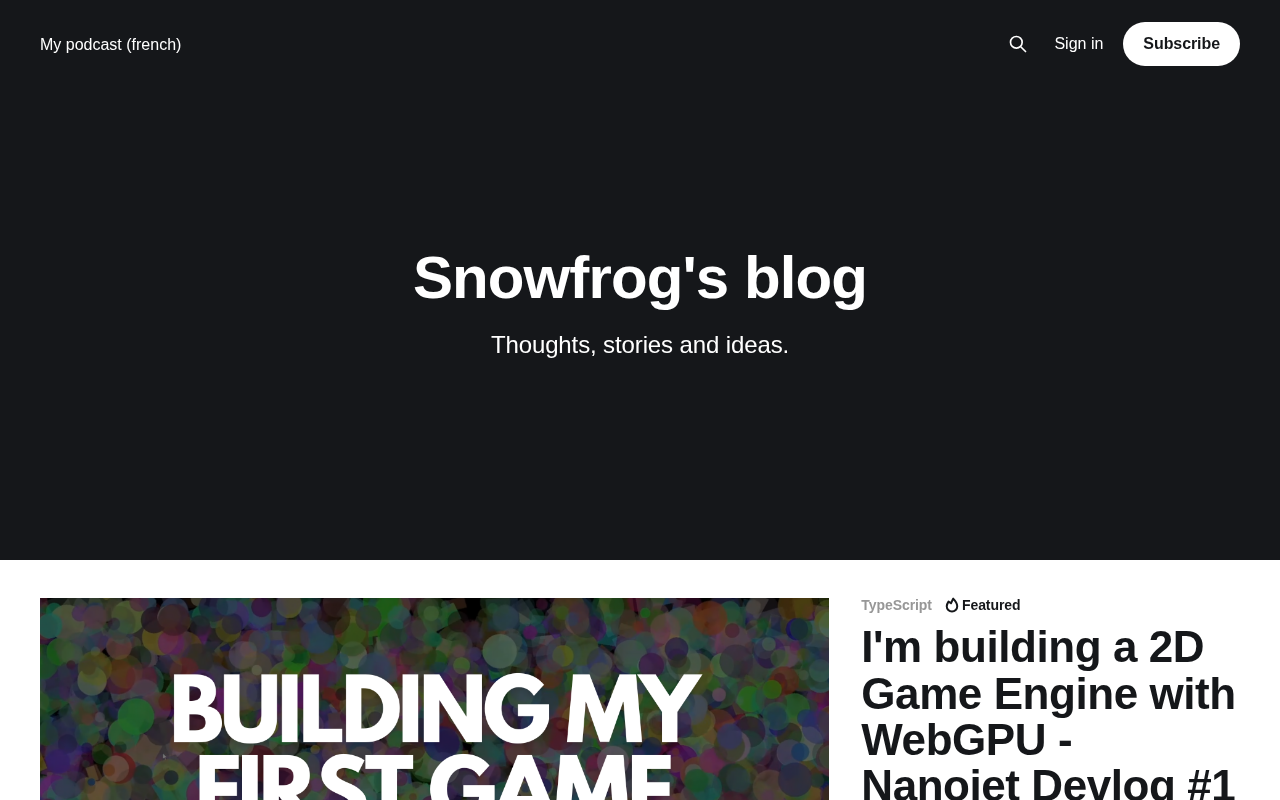Image resolution: width=1280 pixels, height=800 pixels.
Task: Open the search magnifier icon
Action: click(1018, 44)
